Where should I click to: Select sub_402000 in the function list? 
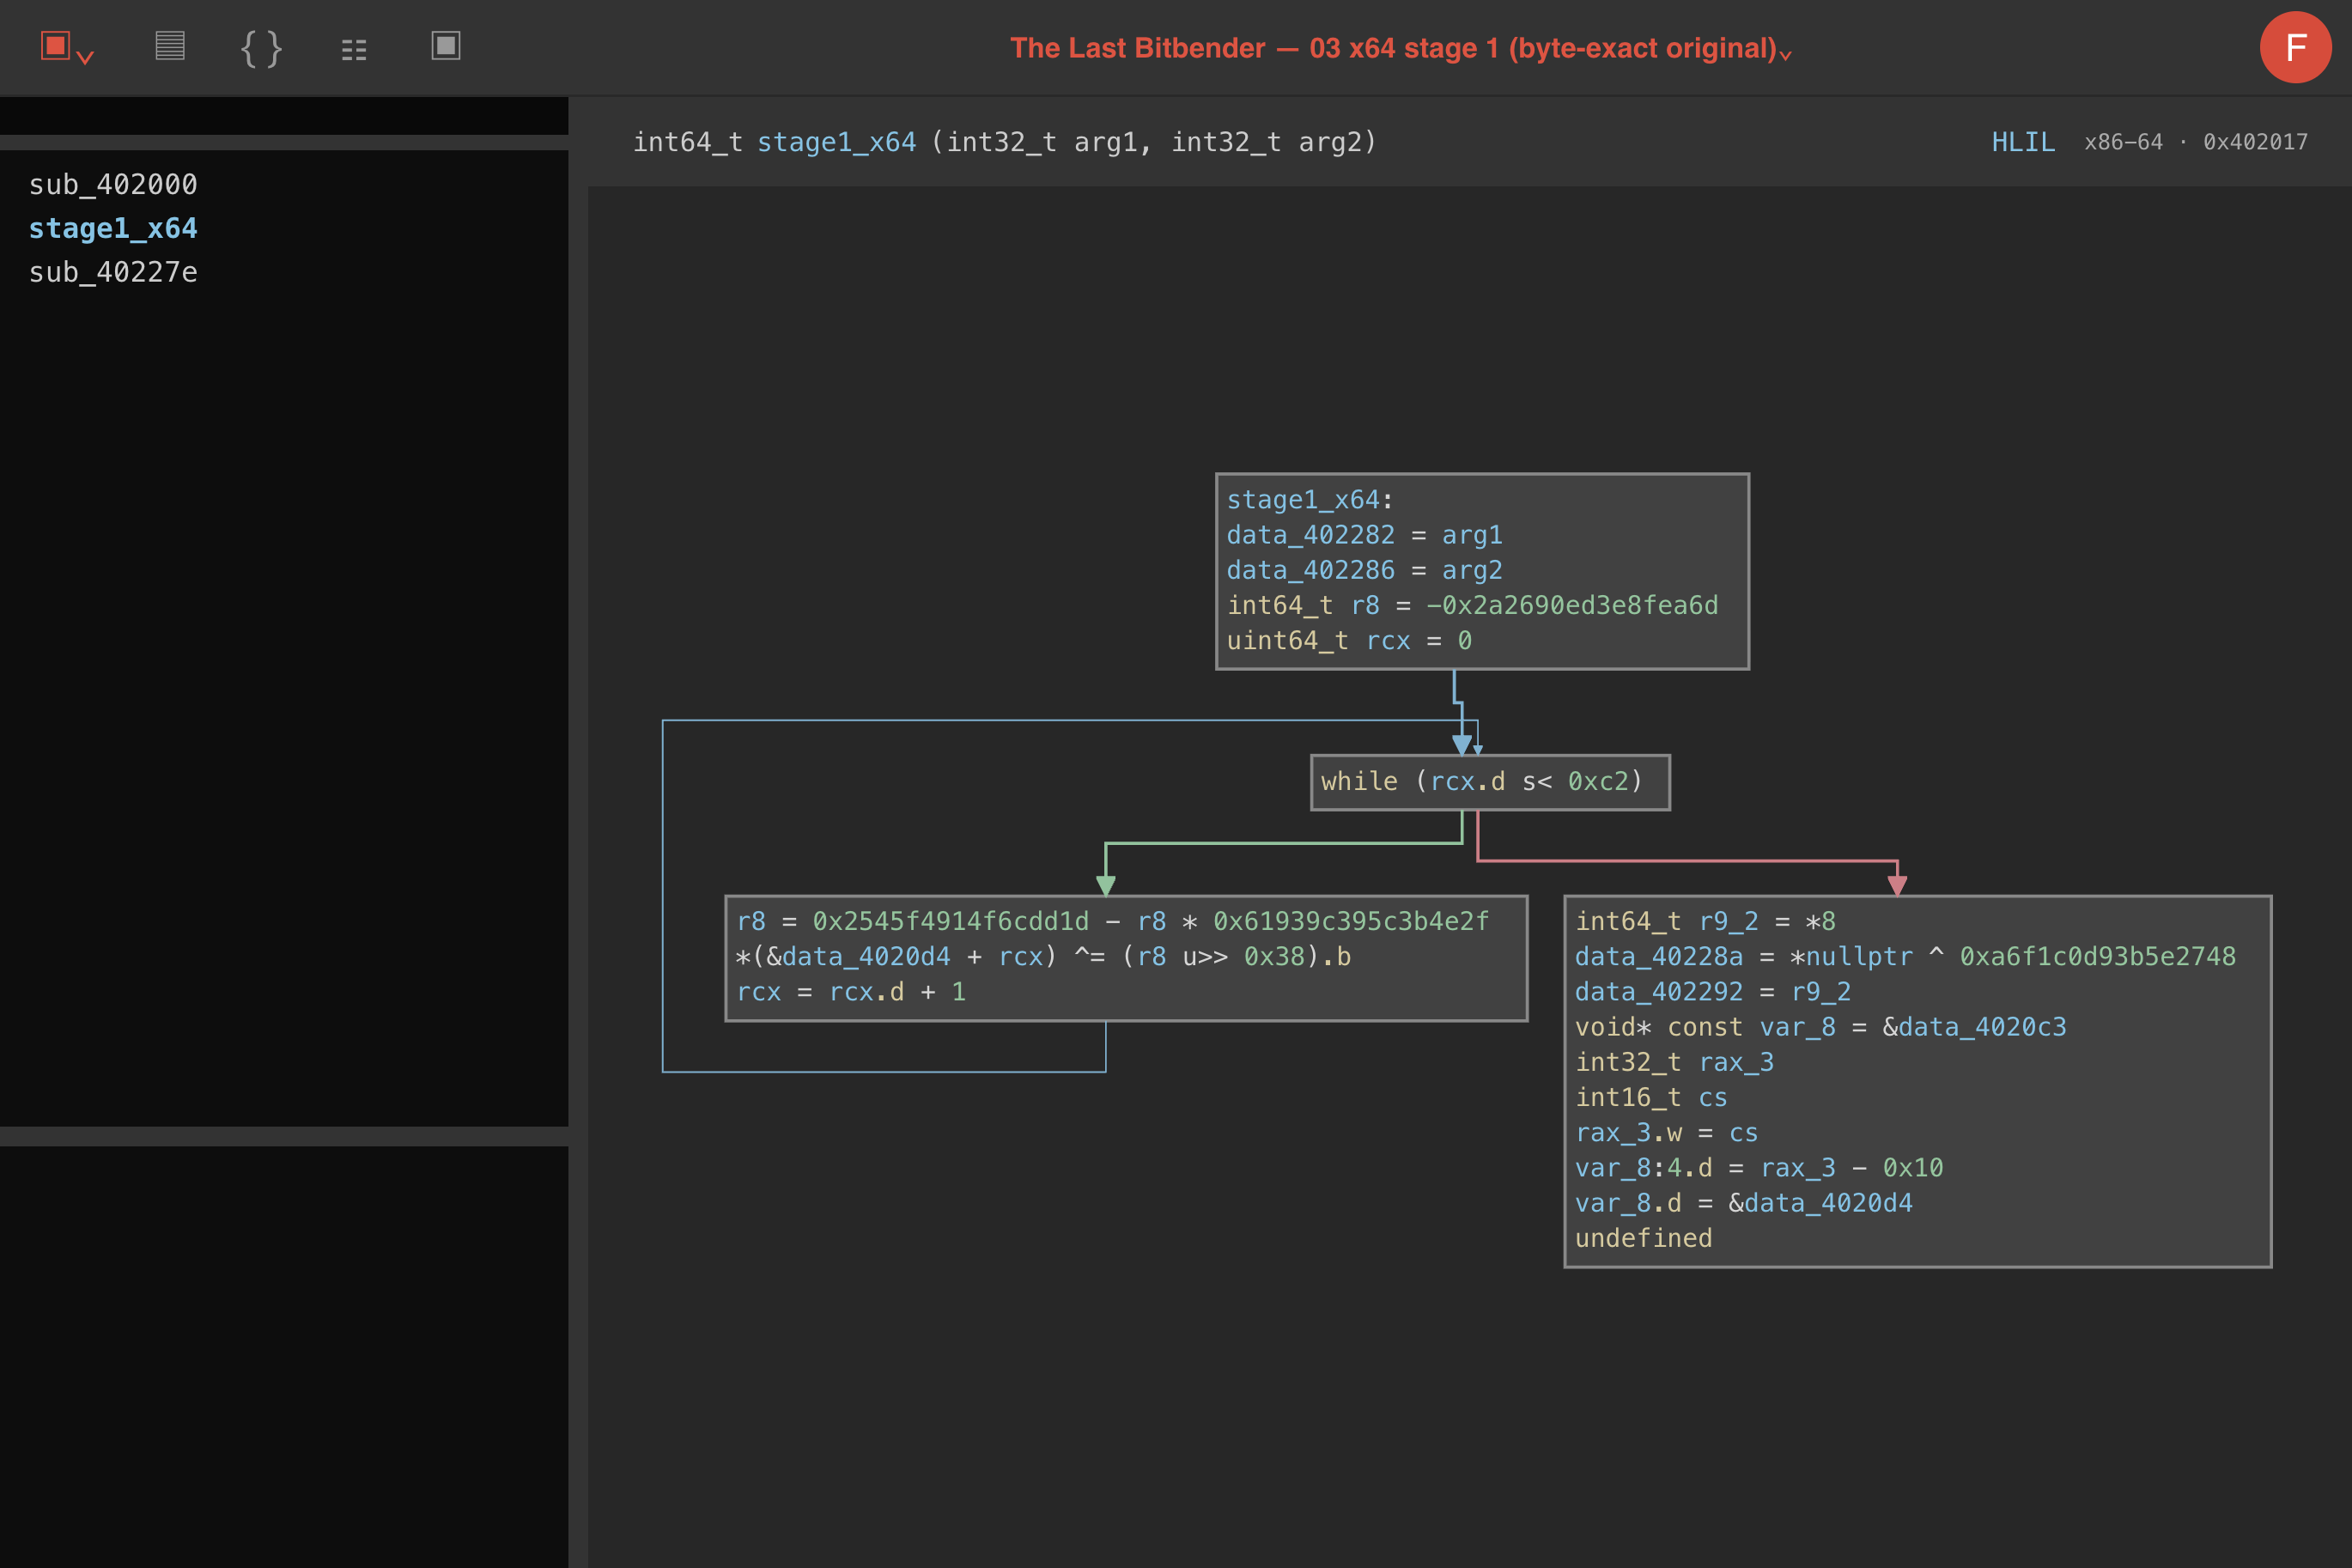click(x=113, y=184)
